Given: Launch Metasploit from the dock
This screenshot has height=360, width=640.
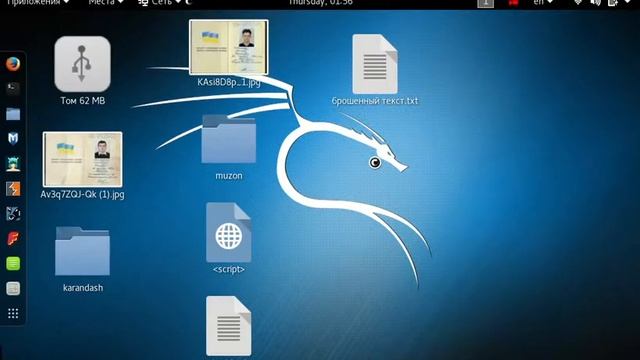Looking at the screenshot, I should point(13,139).
